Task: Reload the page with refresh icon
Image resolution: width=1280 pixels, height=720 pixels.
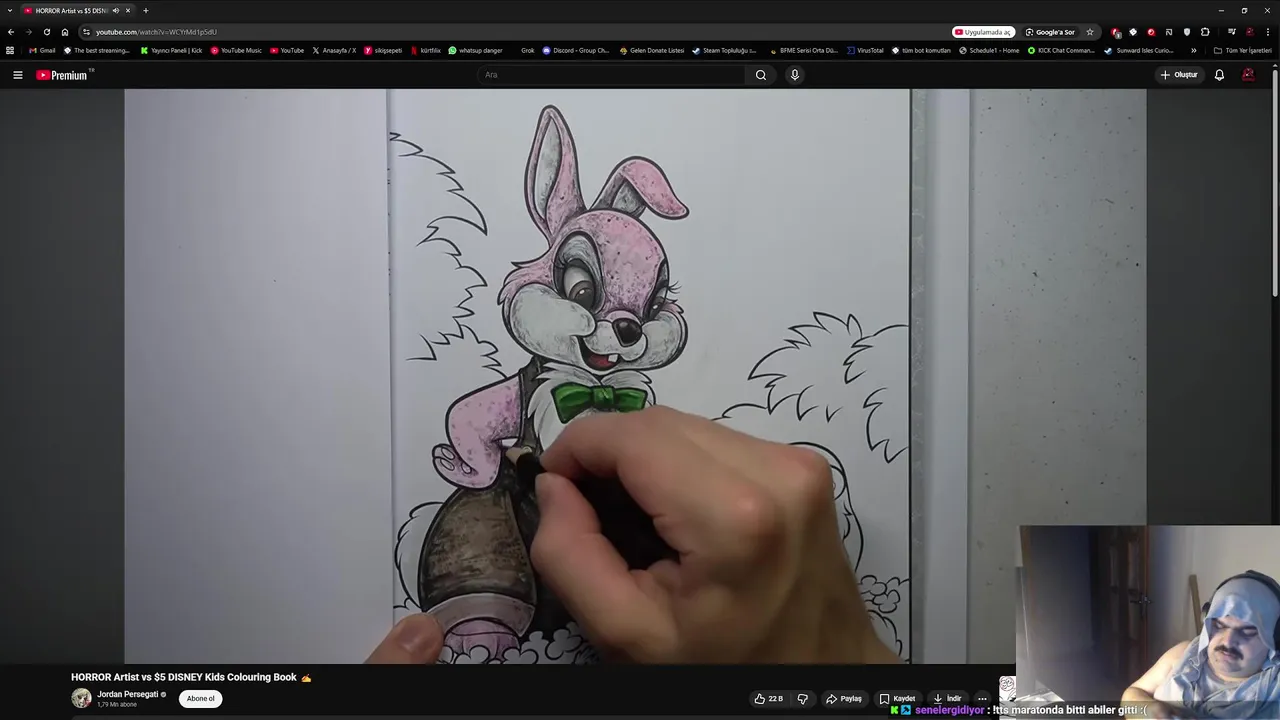Action: [46, 32]
